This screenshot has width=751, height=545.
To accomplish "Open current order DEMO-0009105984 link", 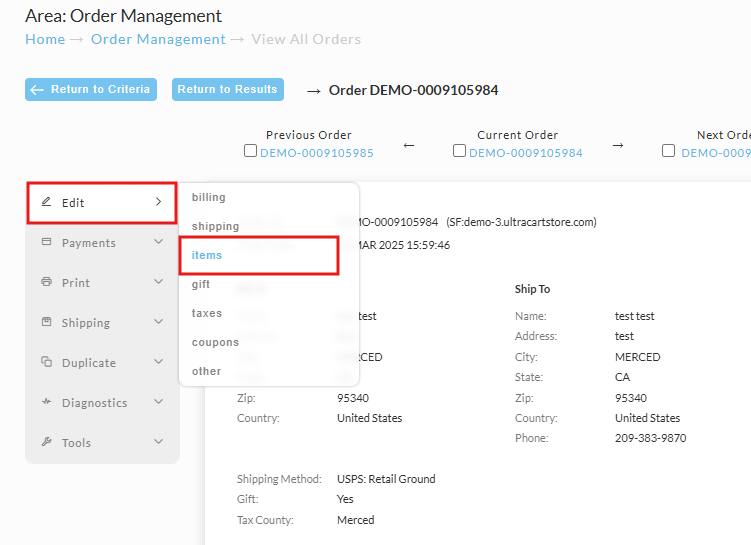I will tap(525, 153).
